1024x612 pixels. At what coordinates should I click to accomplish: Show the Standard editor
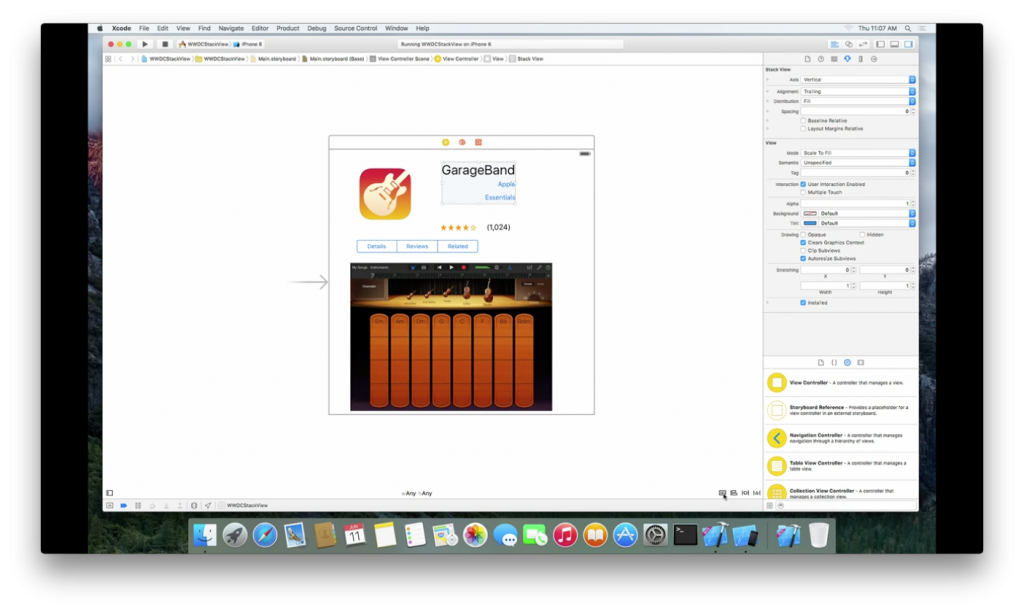pyautogui.click(x=835, y=44)
